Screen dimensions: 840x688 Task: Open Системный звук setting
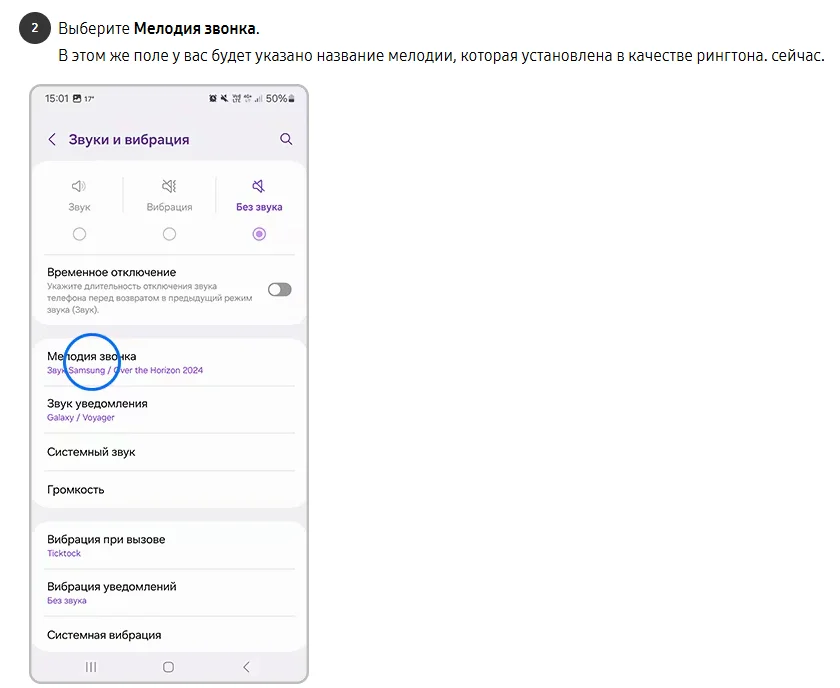[169, 452]
